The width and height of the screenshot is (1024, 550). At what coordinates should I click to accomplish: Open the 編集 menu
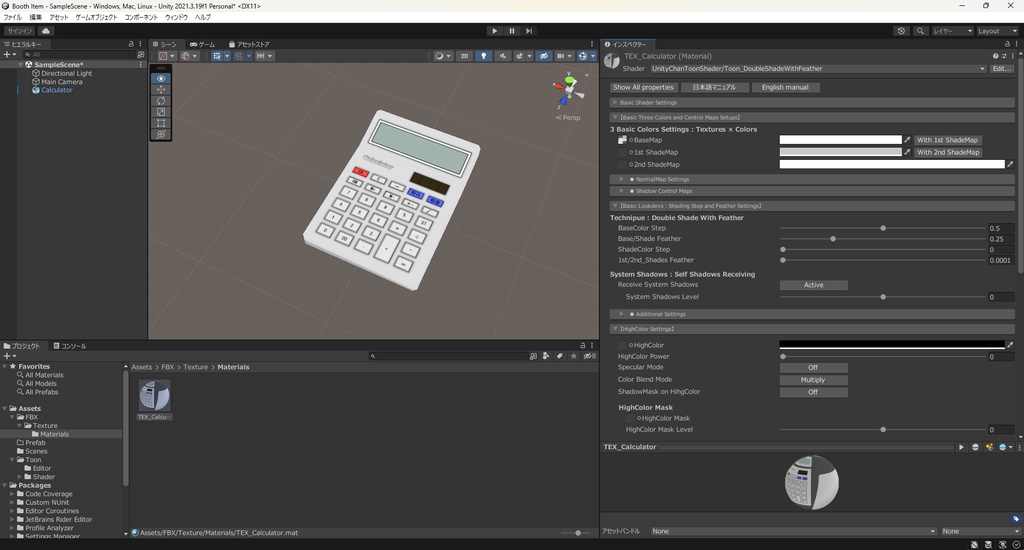click(35, 17)
